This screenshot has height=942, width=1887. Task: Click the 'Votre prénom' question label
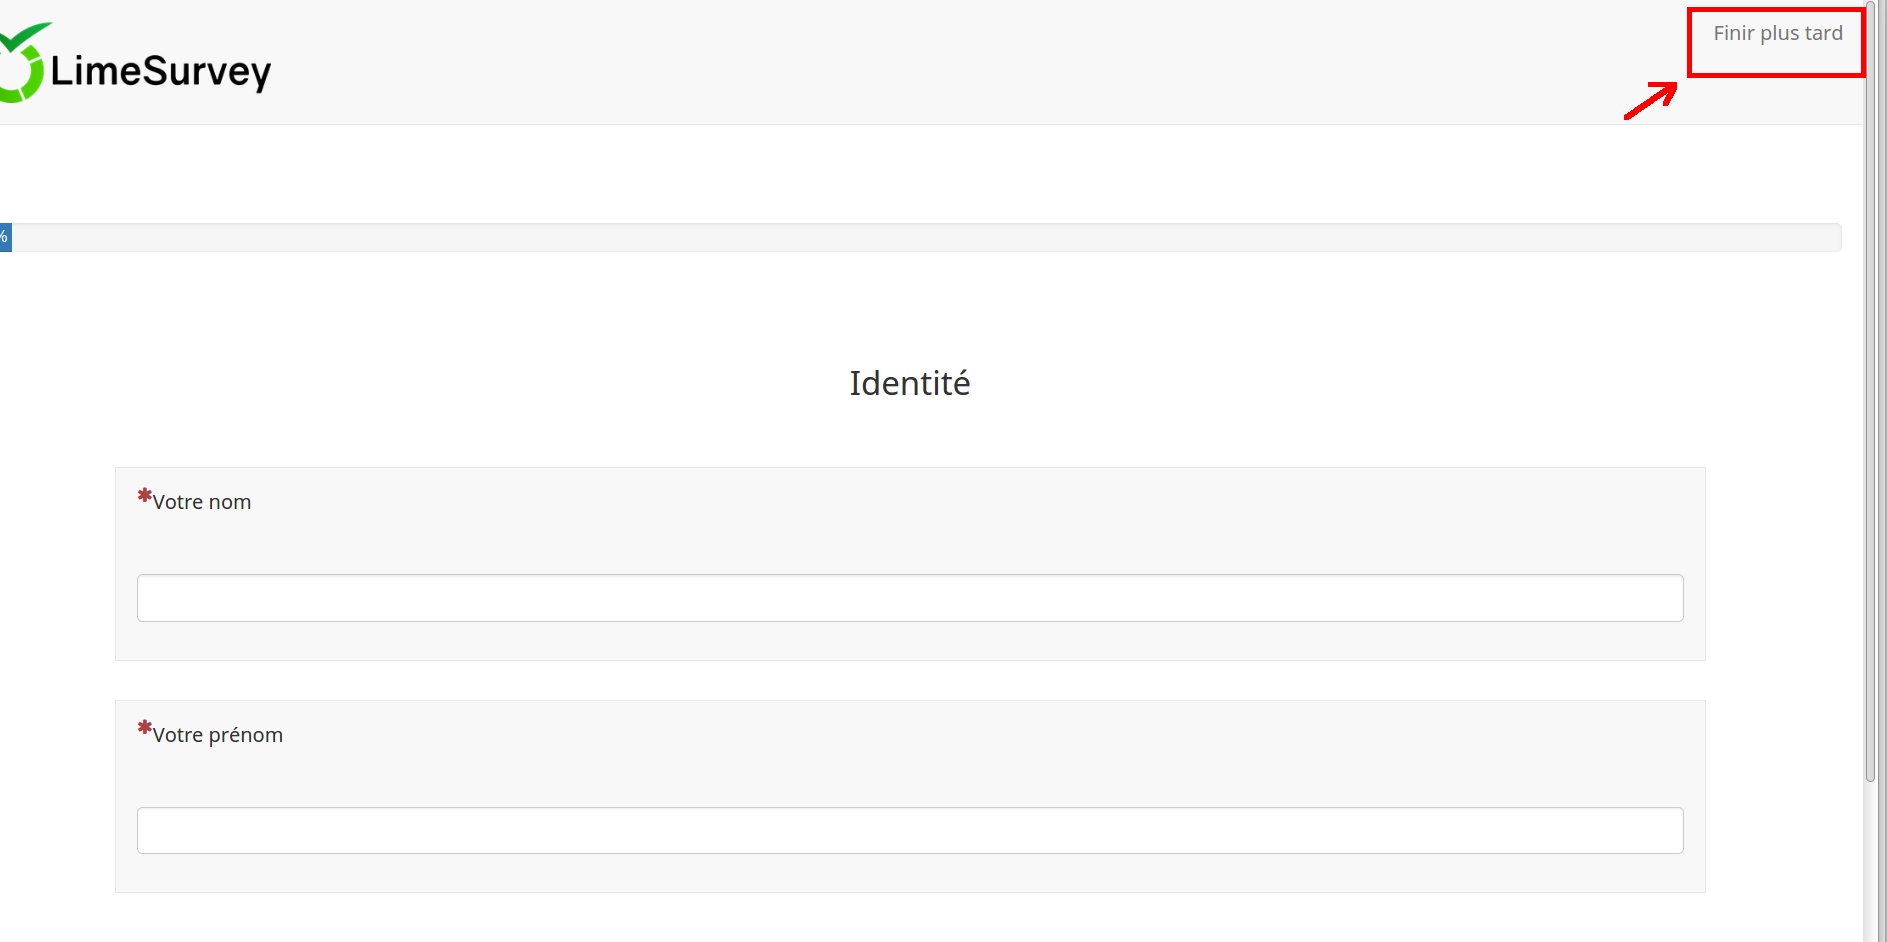(218, 735)
